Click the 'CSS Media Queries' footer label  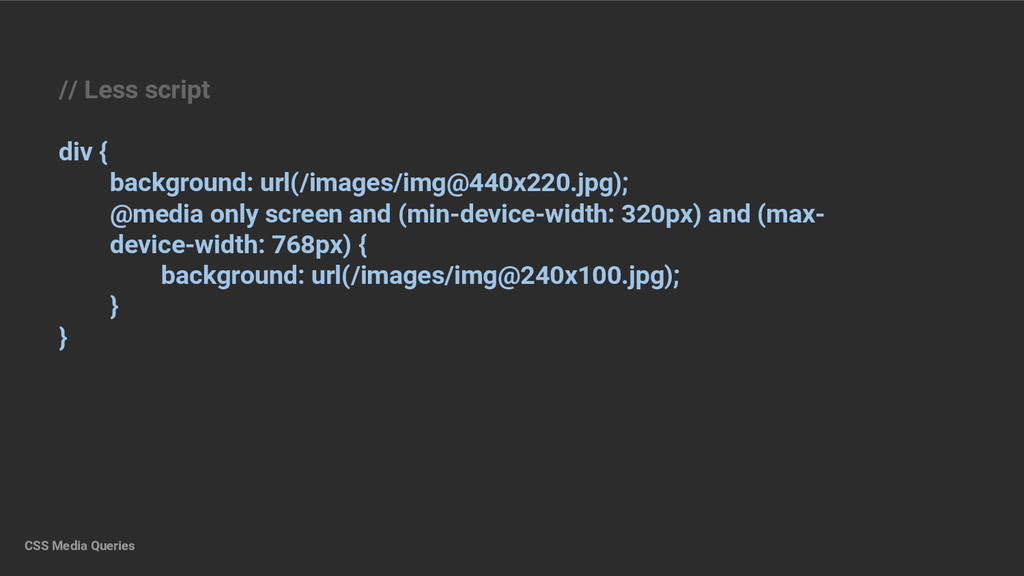point(80,546)
